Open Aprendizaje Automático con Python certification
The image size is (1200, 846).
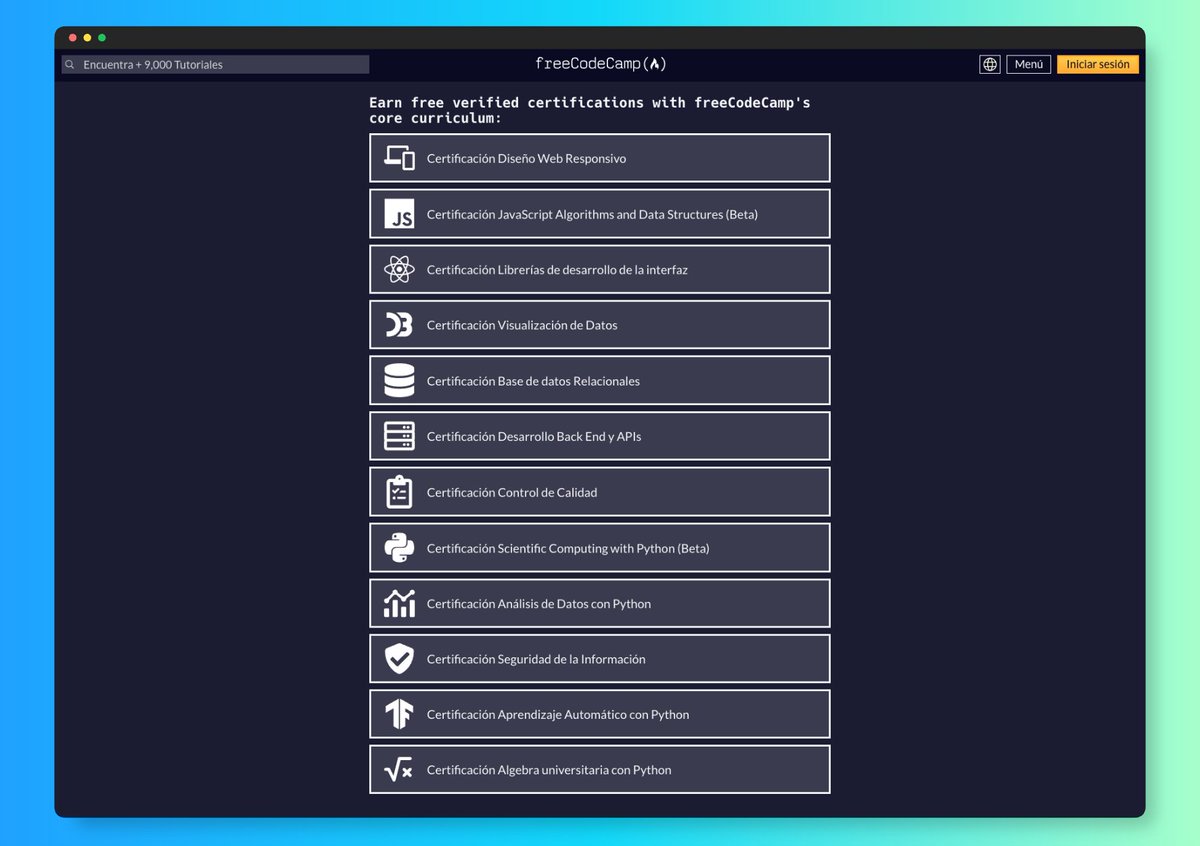600,714
